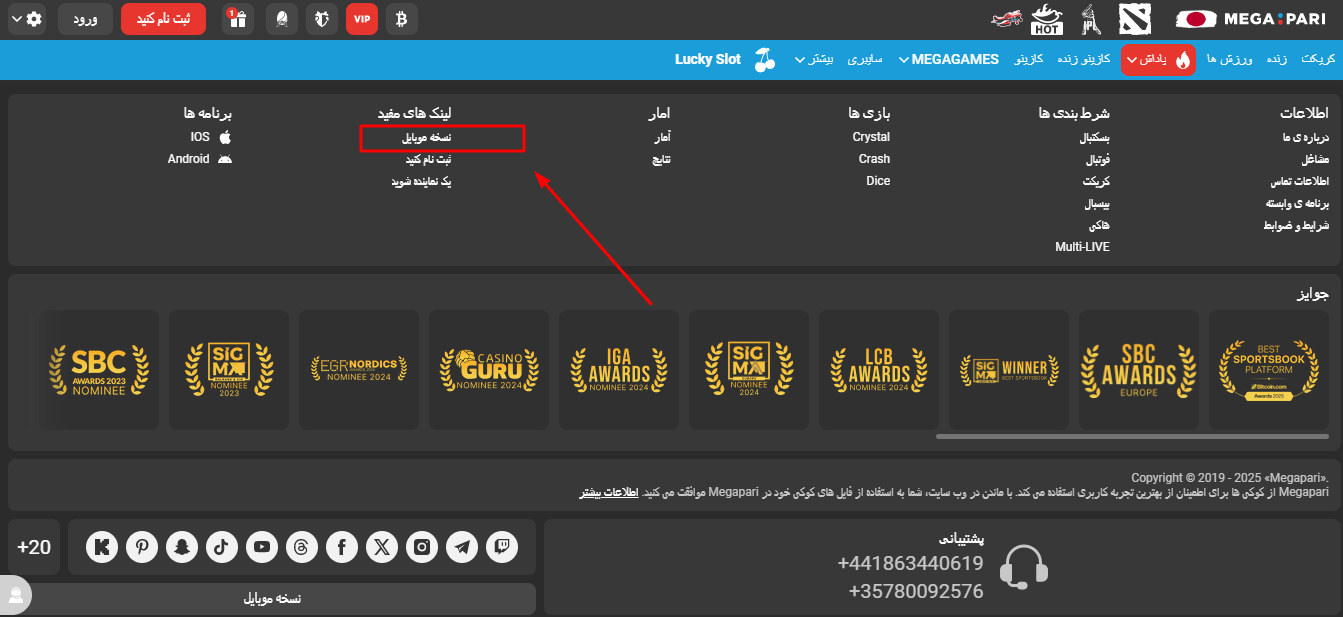Click the red VIP badge icon

[x=362, y=19]
